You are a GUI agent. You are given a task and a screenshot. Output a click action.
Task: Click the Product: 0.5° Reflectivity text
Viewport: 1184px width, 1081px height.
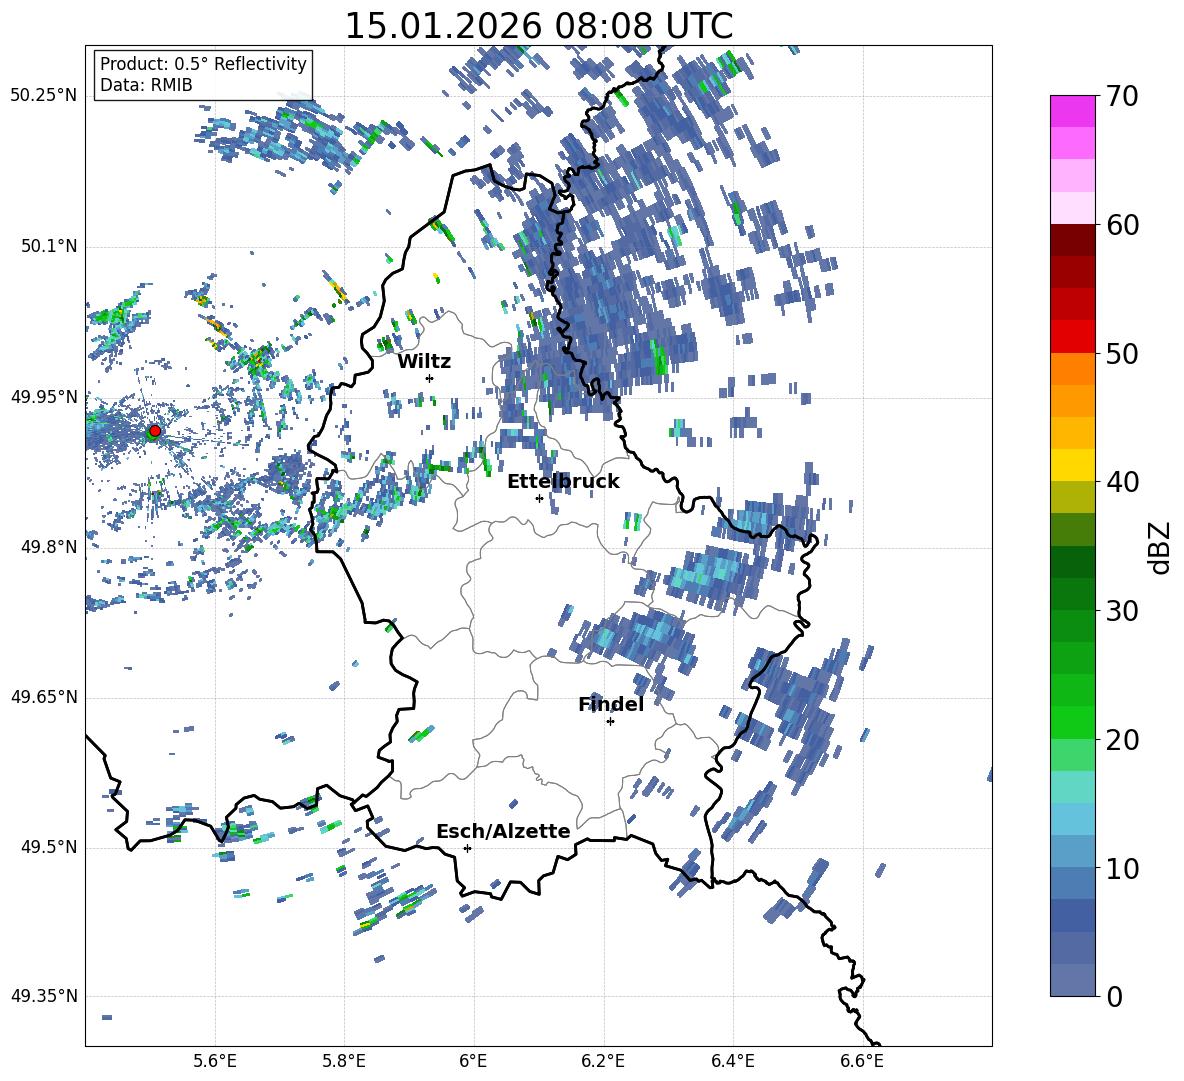(x=203, y=64)
